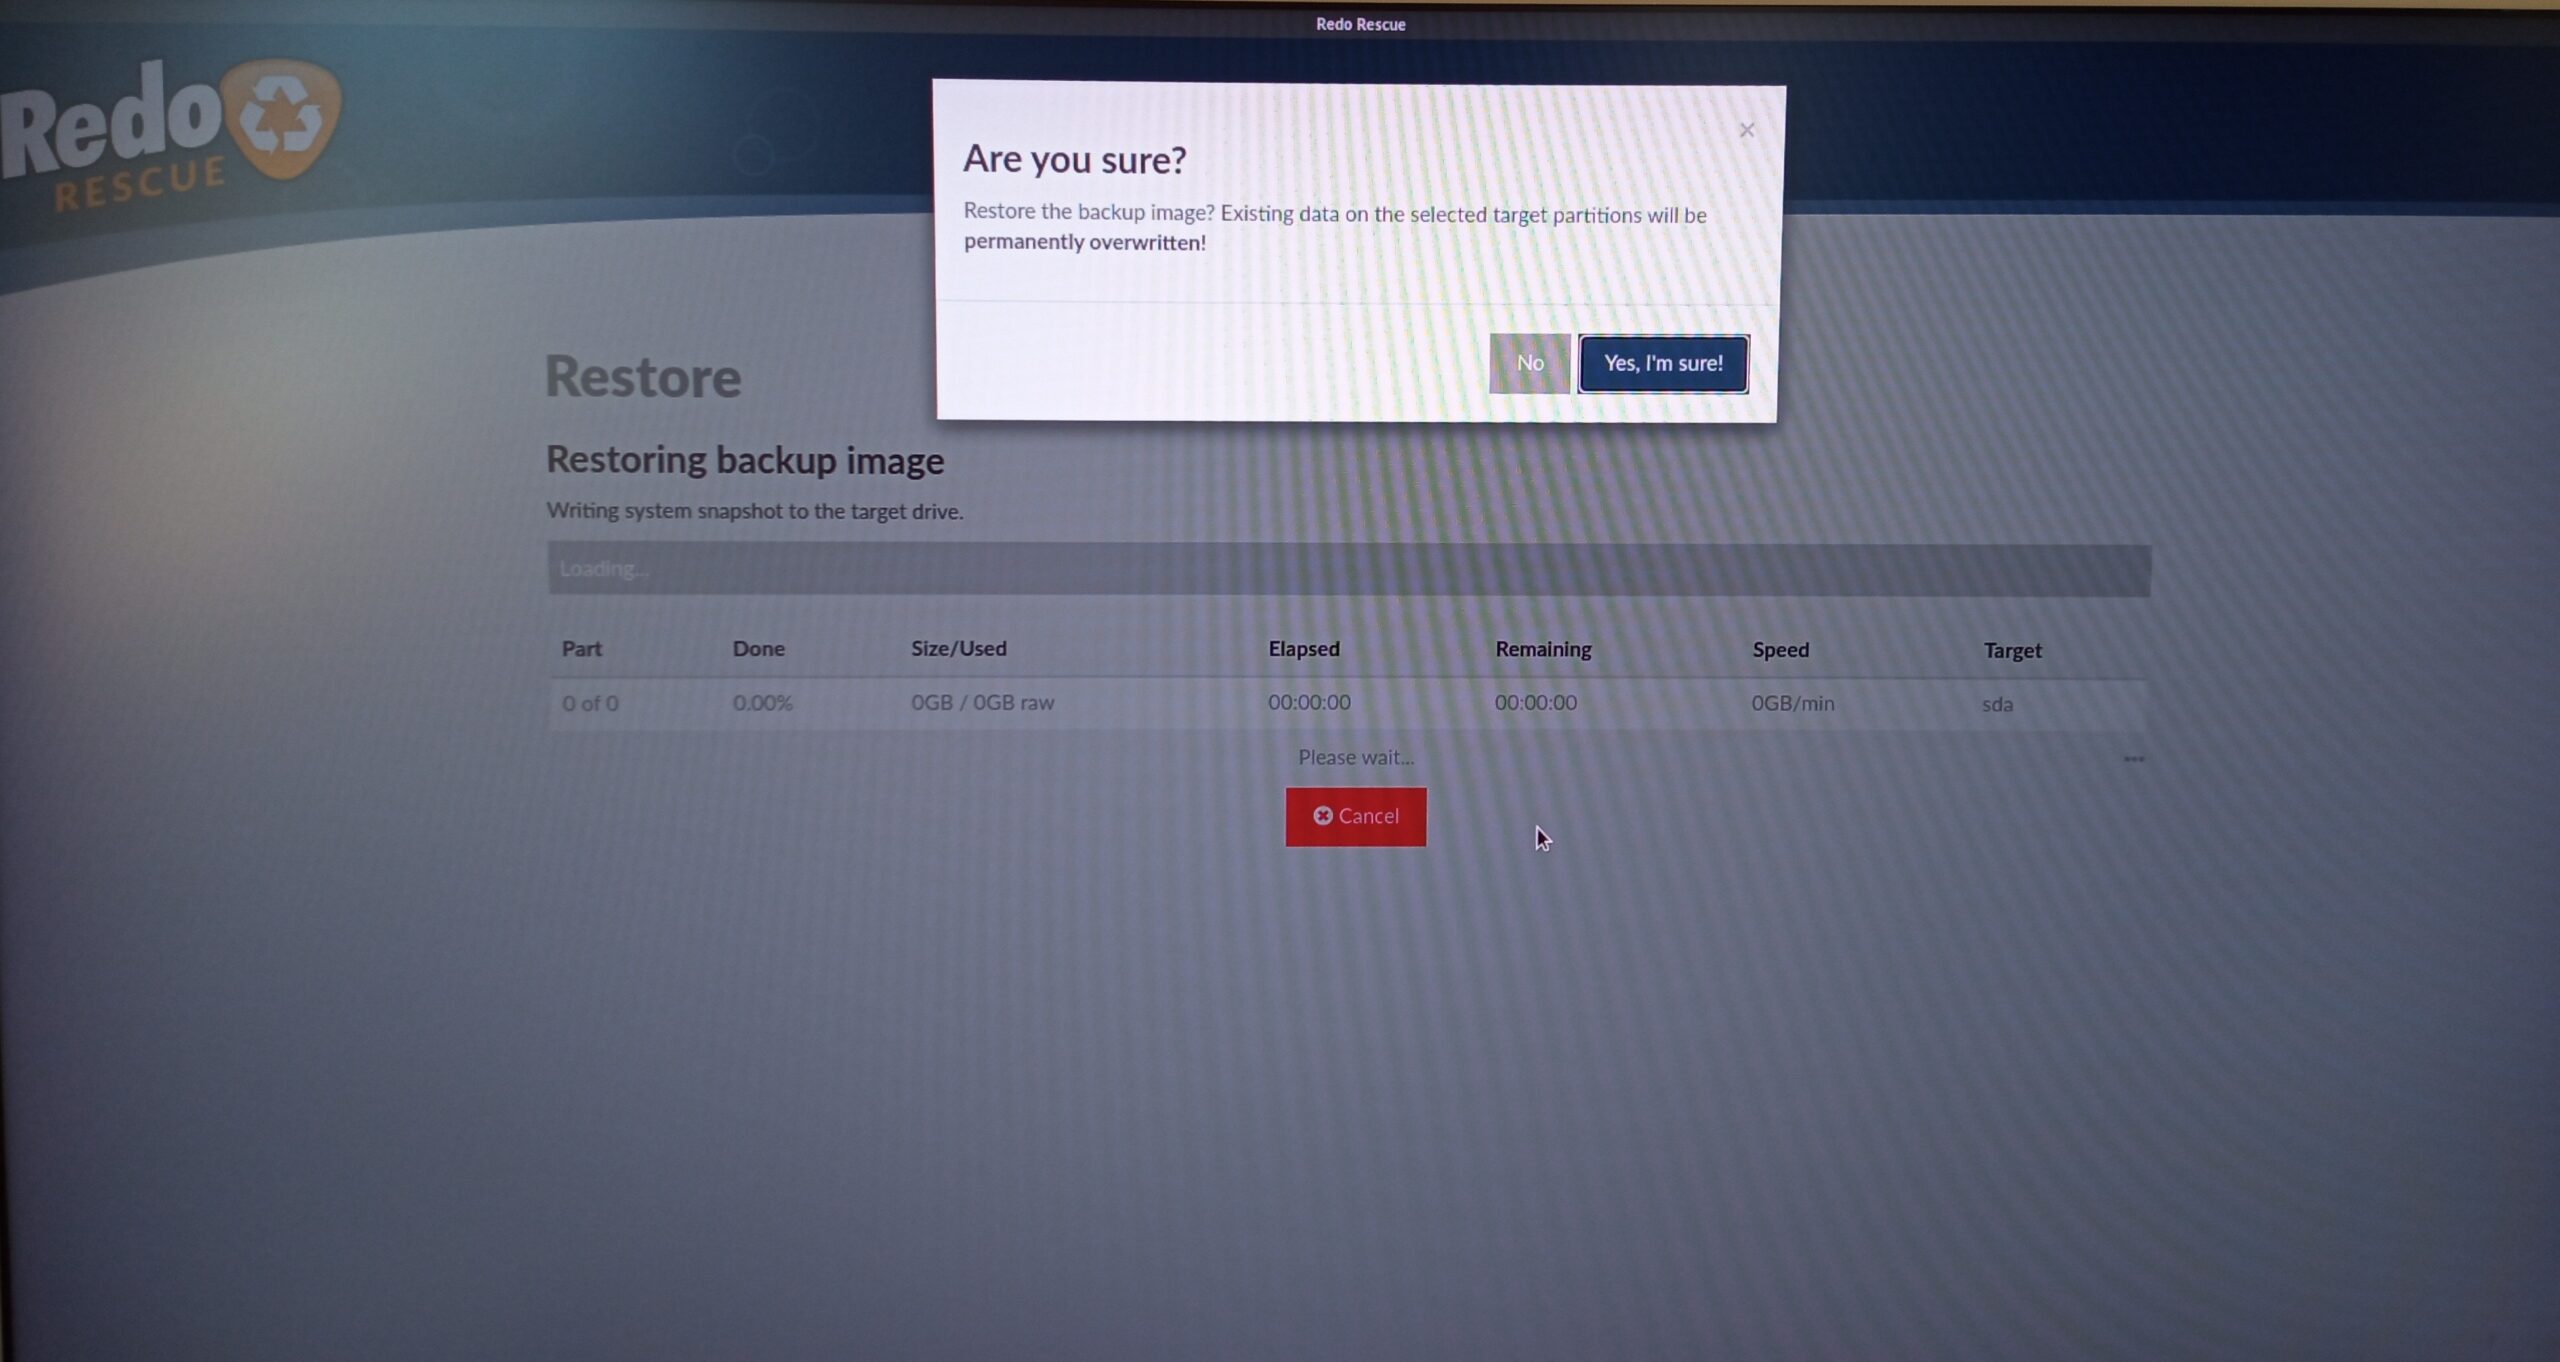This screenshot has width=2560, height=1362.
Task: Click the Redo Rescue title bar text
Action: coord(1360,24)
